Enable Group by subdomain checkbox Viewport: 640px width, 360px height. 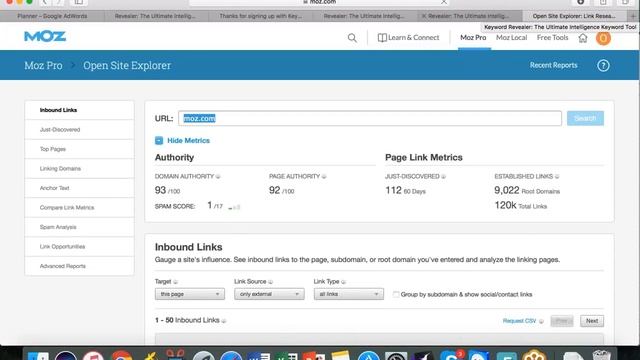pyautogui.click(x=396, y=294)
